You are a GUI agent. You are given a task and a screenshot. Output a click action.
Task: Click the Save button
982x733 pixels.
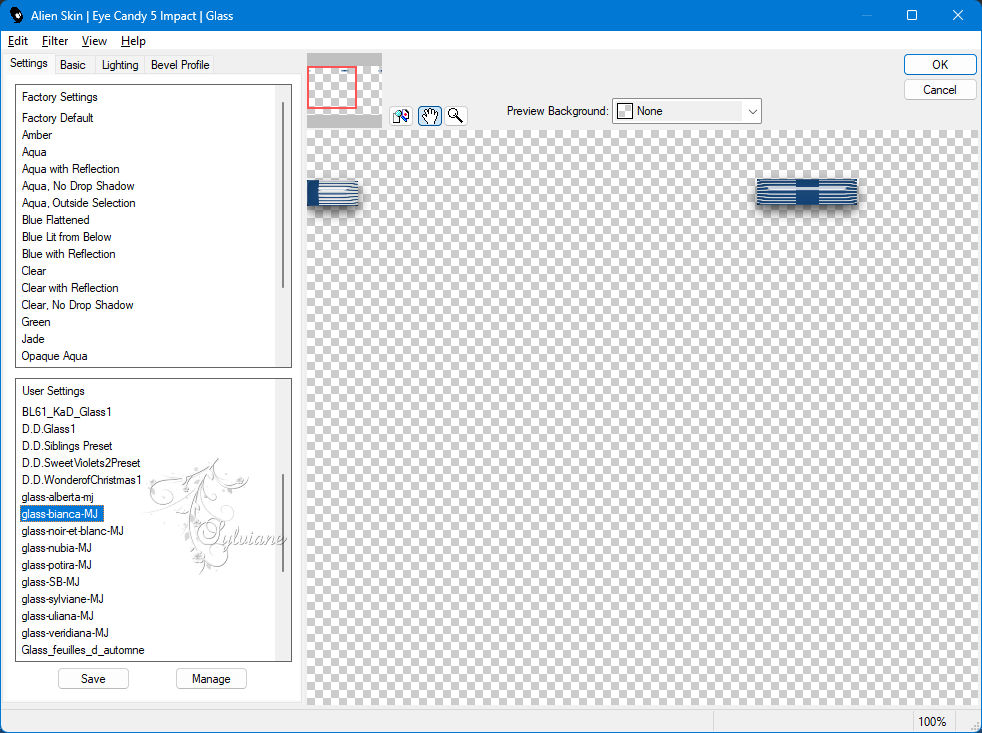[93, 678]
